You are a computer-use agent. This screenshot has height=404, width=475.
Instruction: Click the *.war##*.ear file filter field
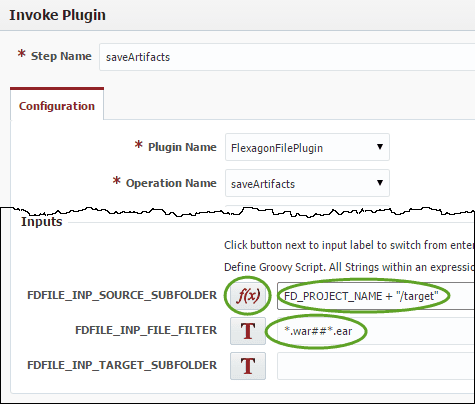click(376, 331)
